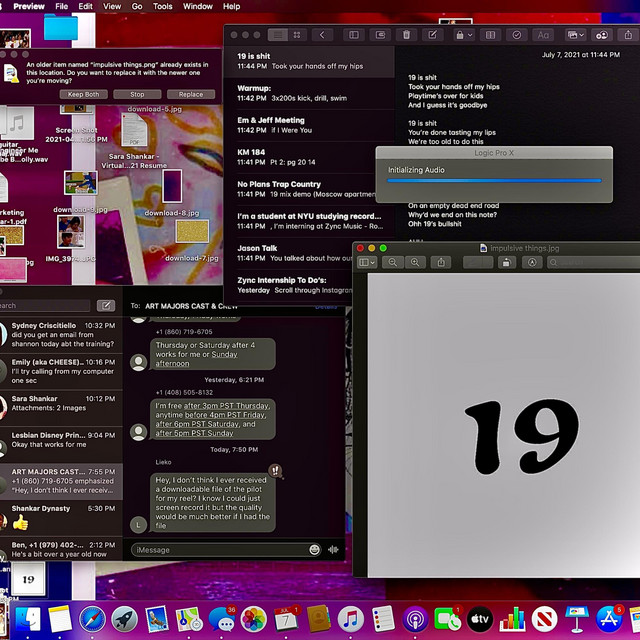Open the Markup toolbar in Preview
The image size is (640, 640).
click(534, 262)
